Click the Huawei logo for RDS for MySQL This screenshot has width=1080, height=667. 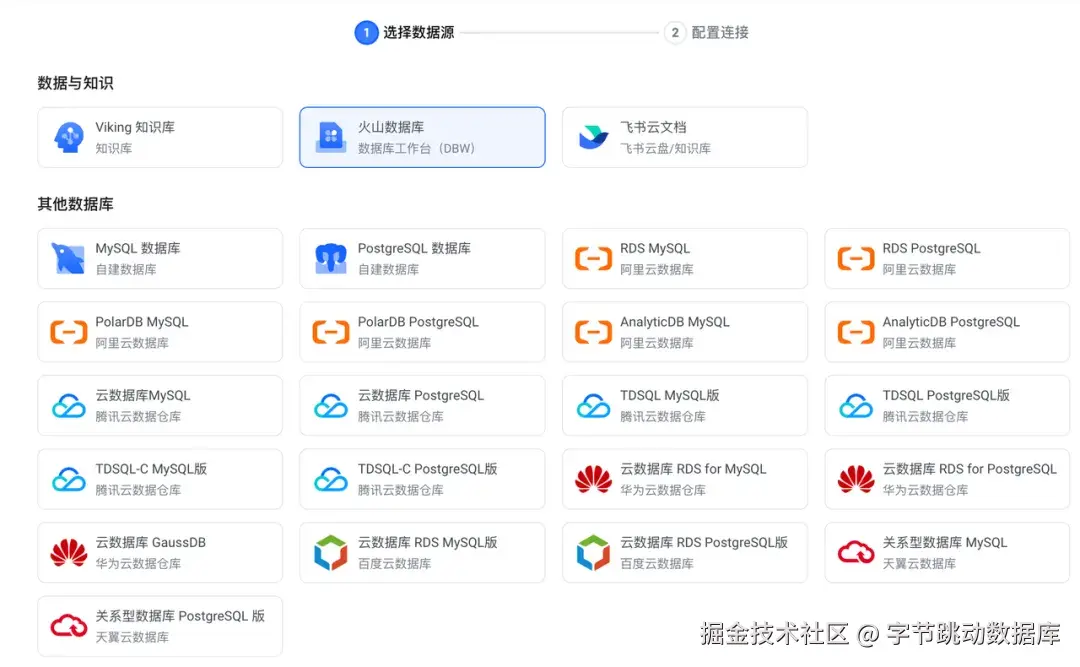tap(593, 479)
